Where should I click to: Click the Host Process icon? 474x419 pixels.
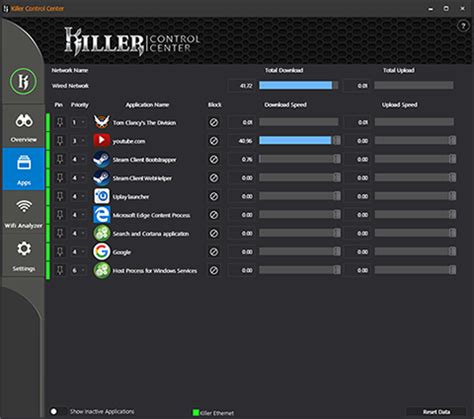pos(101,270)
